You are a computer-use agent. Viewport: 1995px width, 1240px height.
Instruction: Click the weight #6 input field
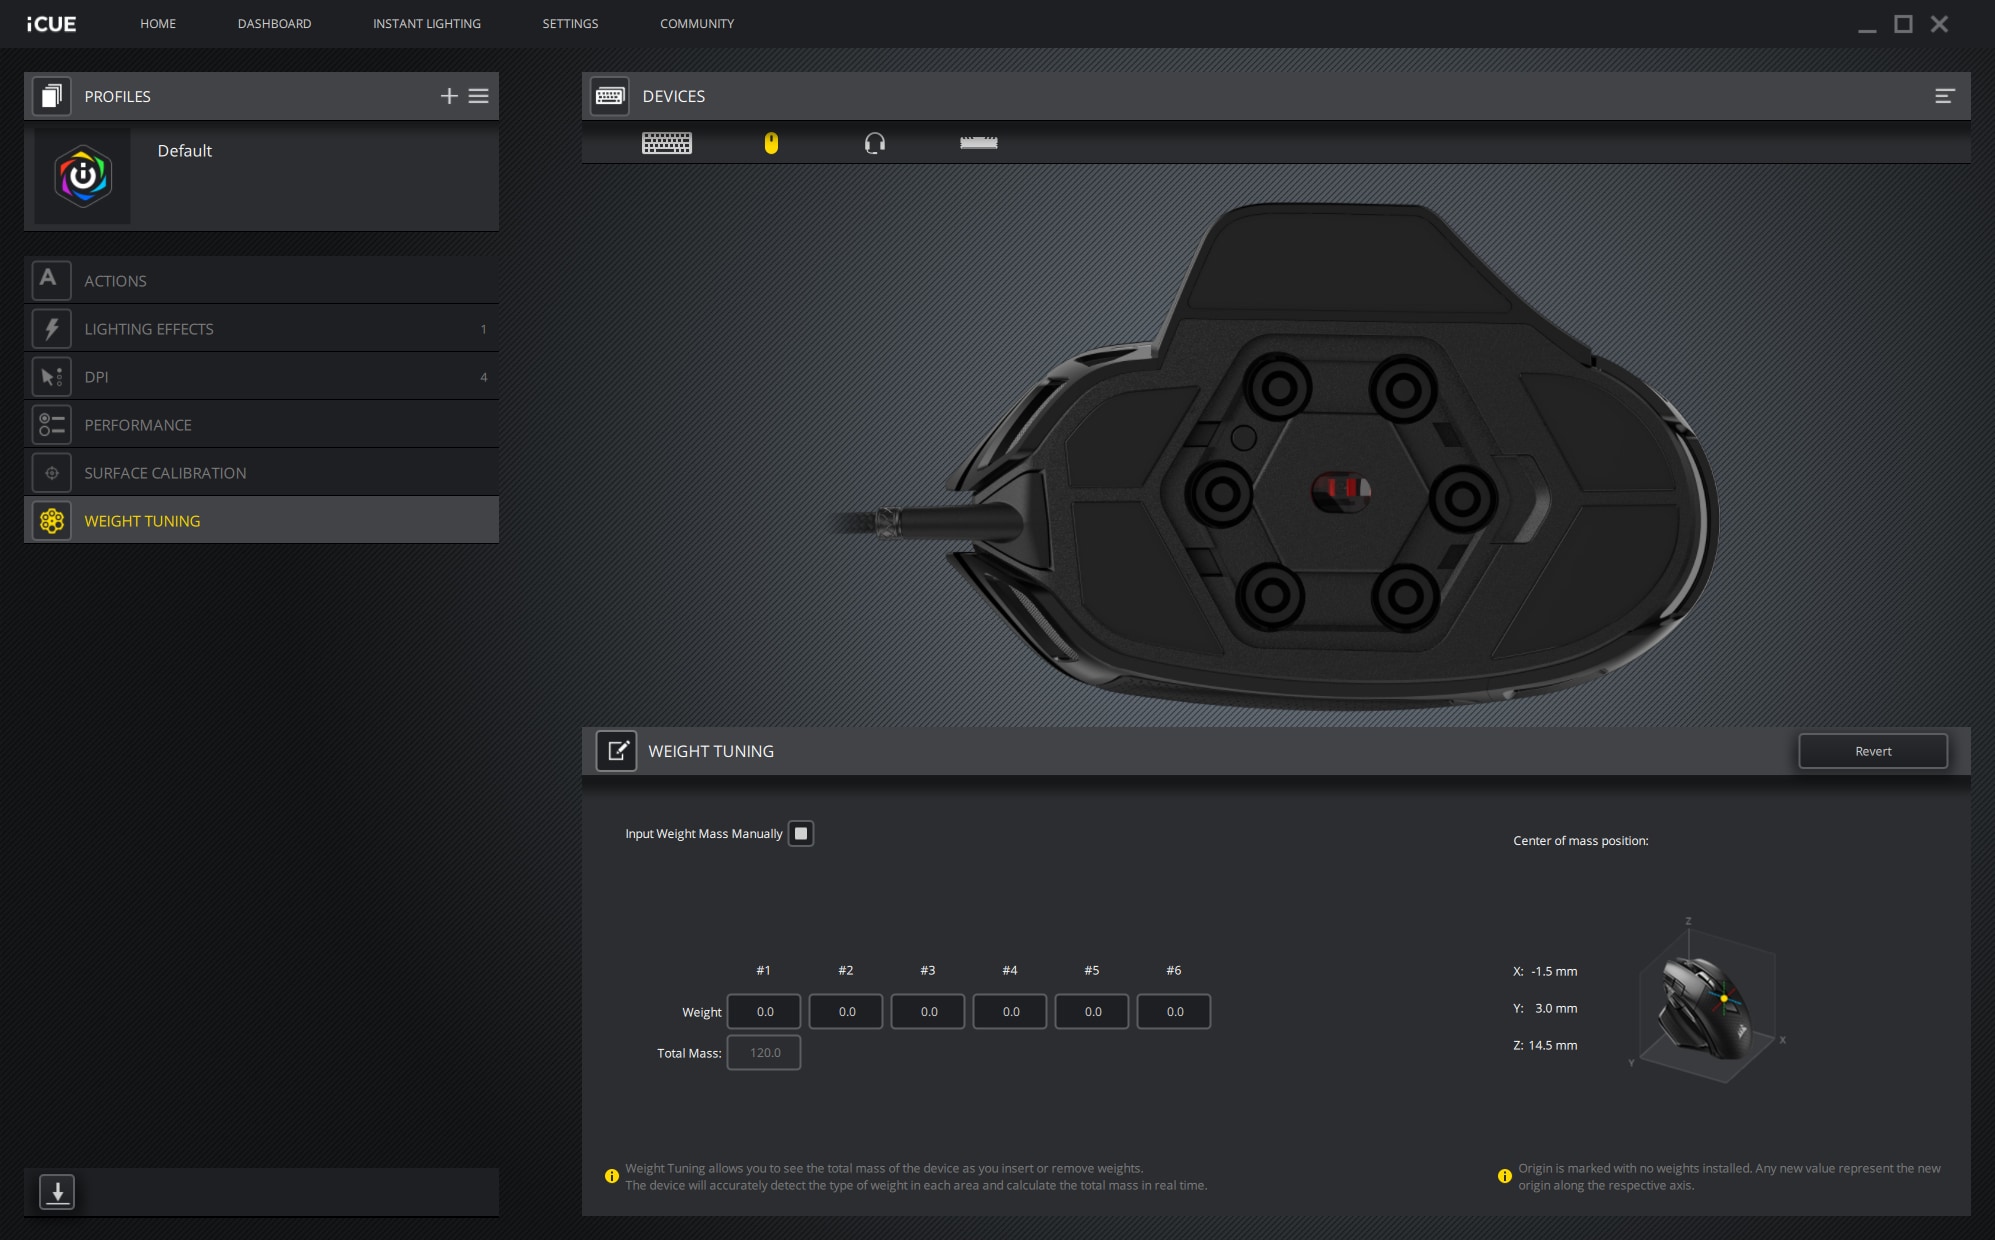point(1174,1011)
